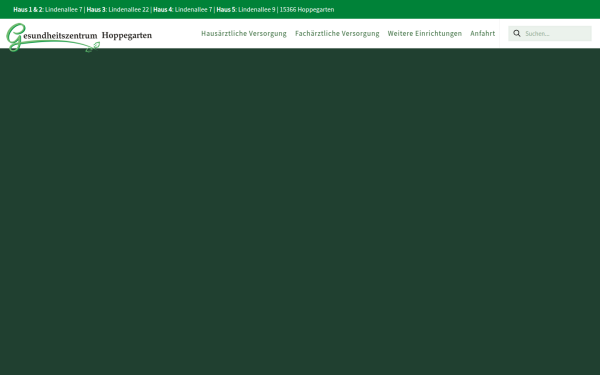Select 'Haus 1 & 2: Lindenallee 7' address text
The image size is (600, 375).
[48, 10]
